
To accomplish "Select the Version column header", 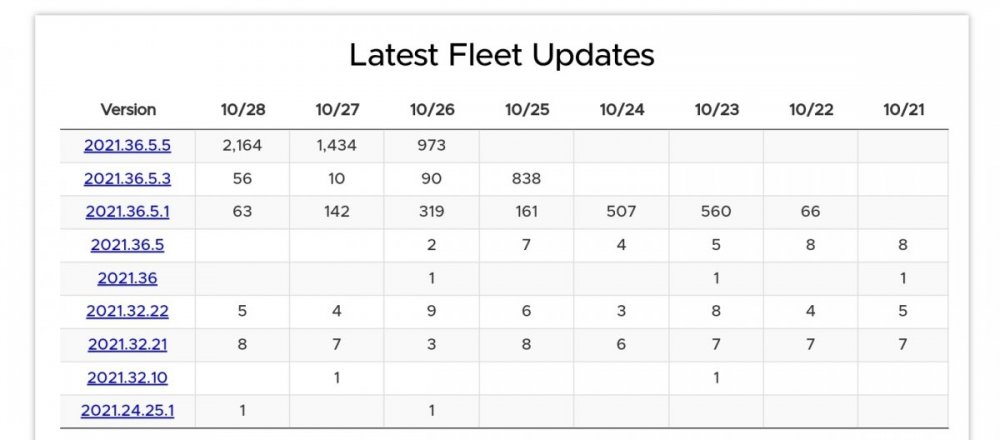I will click(128, 110).
